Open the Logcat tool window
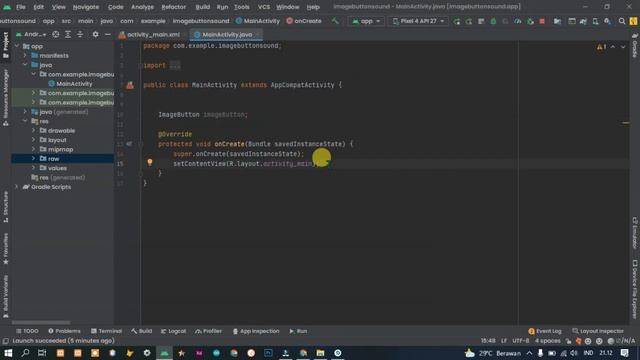The height and width of the screenshot is (360, 640). click(x=173, y=331)
